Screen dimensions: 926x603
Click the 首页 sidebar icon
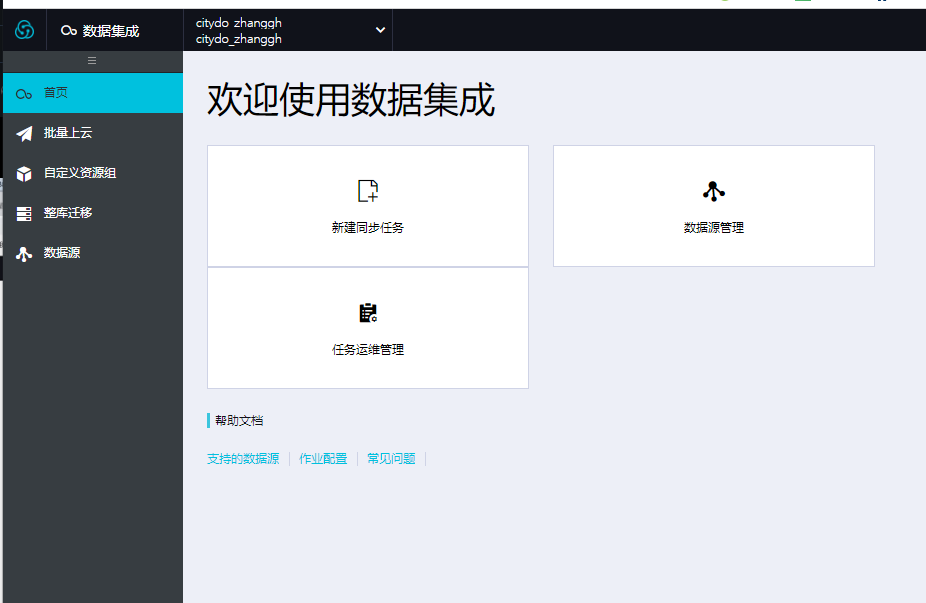[x=24, y=94]
